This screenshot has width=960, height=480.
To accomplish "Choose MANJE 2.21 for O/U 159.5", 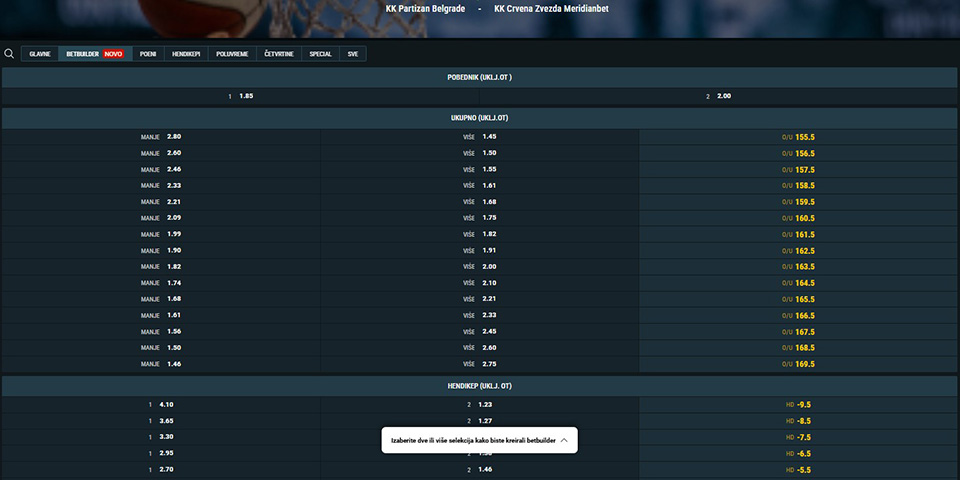I will tap(161, 202).
